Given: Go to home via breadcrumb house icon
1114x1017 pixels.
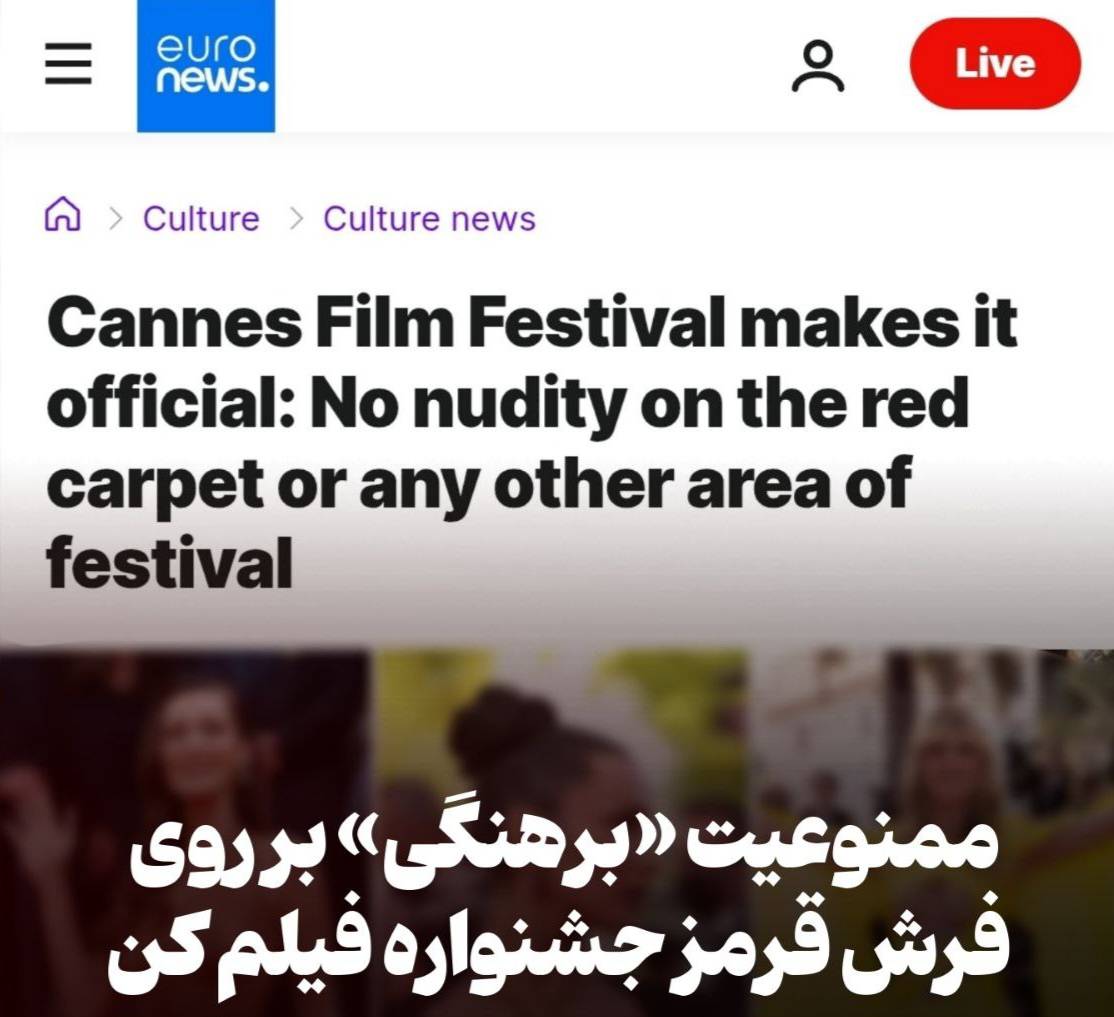Looking at the screenshot, I should click(63, 214).
